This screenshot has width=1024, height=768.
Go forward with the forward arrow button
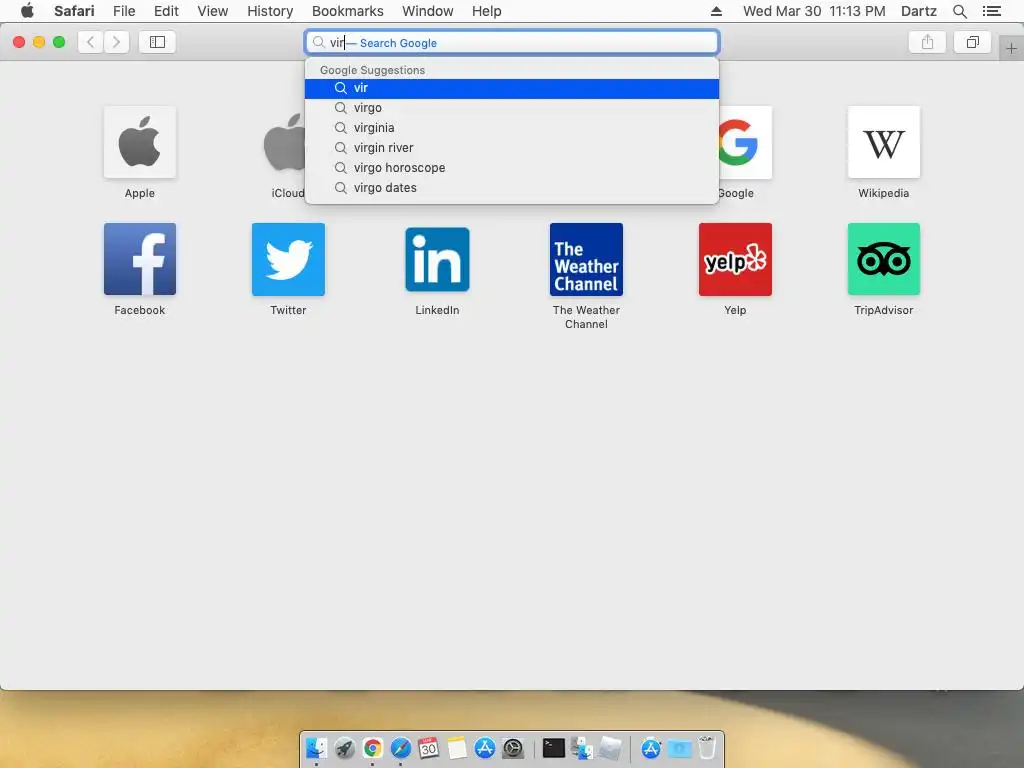(116, 42)
